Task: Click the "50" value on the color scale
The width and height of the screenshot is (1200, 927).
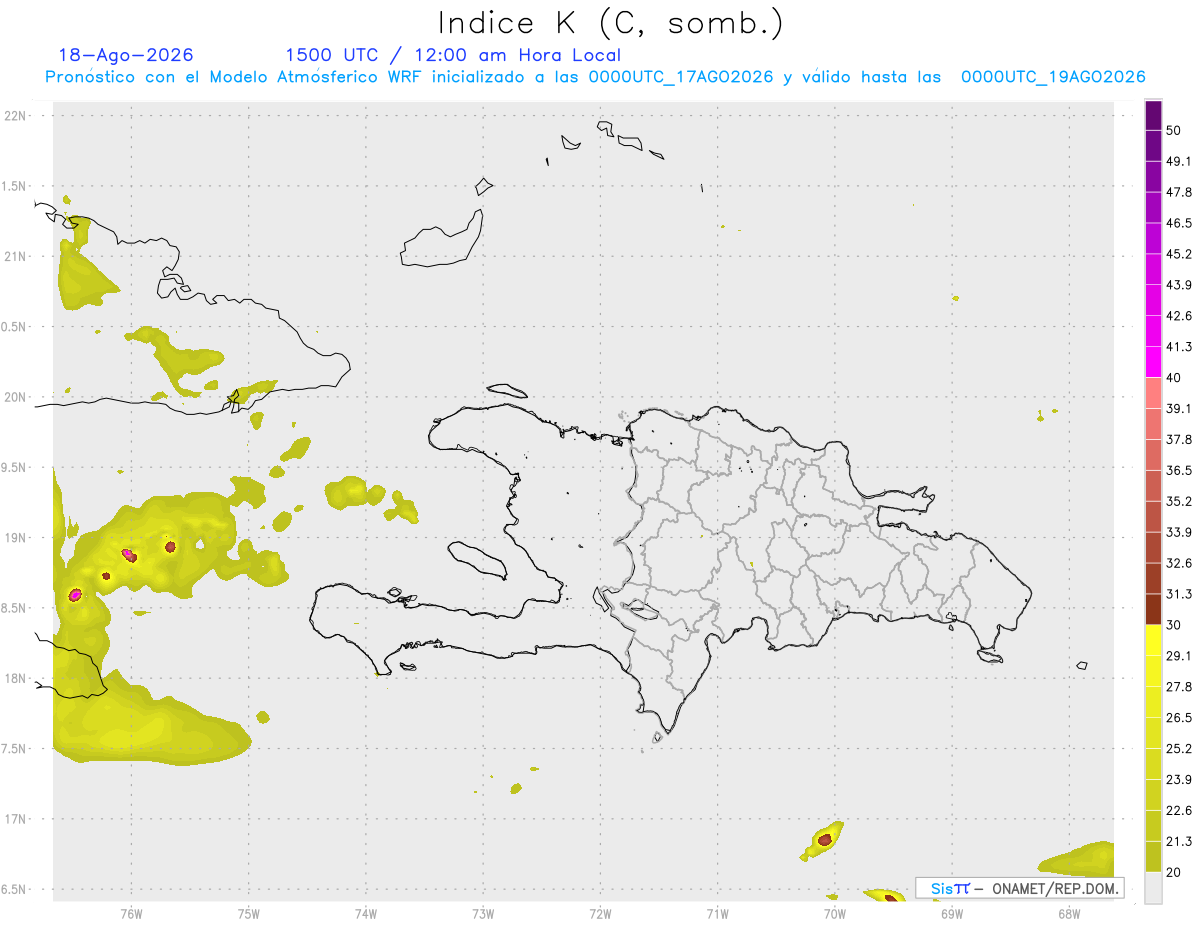Action: pyautogui.click(x=1174, y=131)
